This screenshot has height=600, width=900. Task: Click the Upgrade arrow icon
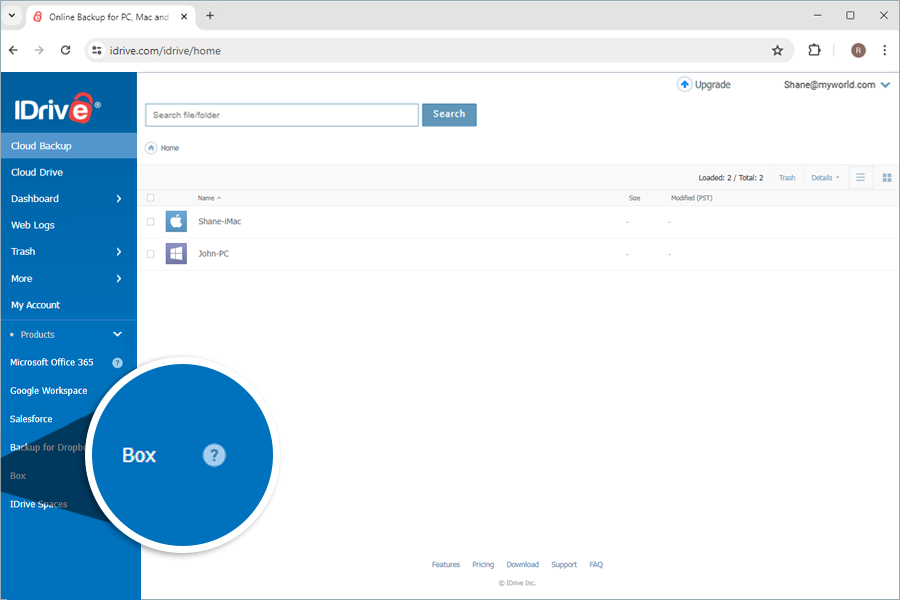click(684, 85)
